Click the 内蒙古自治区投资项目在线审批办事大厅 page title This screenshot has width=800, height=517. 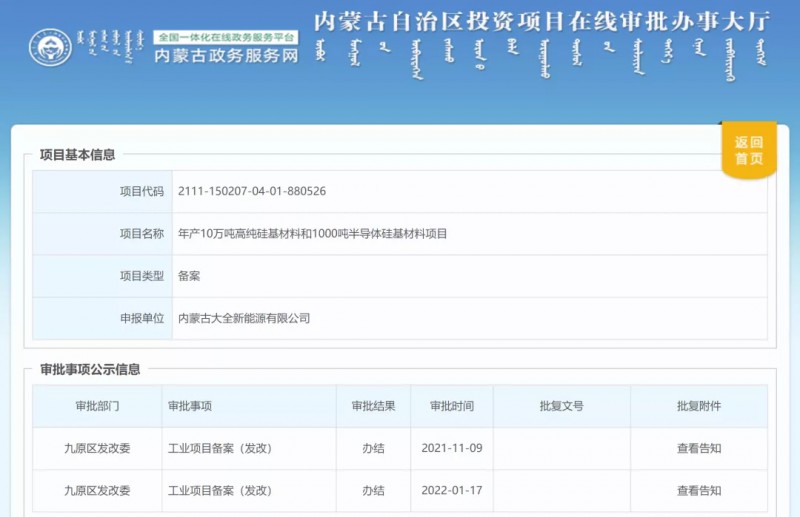(539, 20)
